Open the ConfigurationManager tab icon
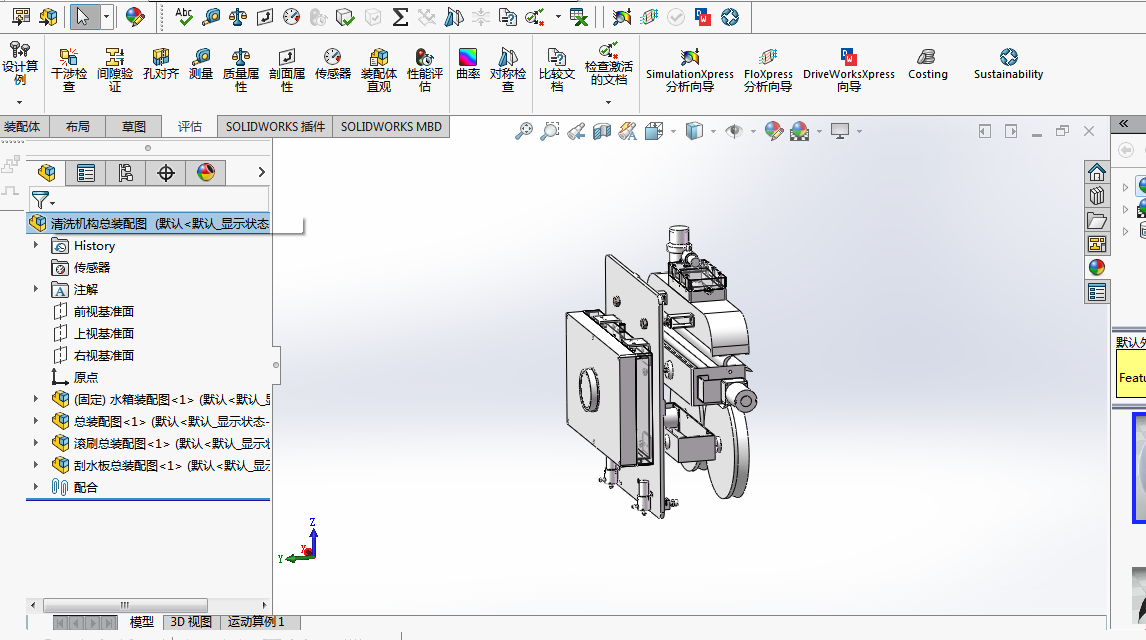Screen dimensions: 1146x640 [x=126, y=173]
